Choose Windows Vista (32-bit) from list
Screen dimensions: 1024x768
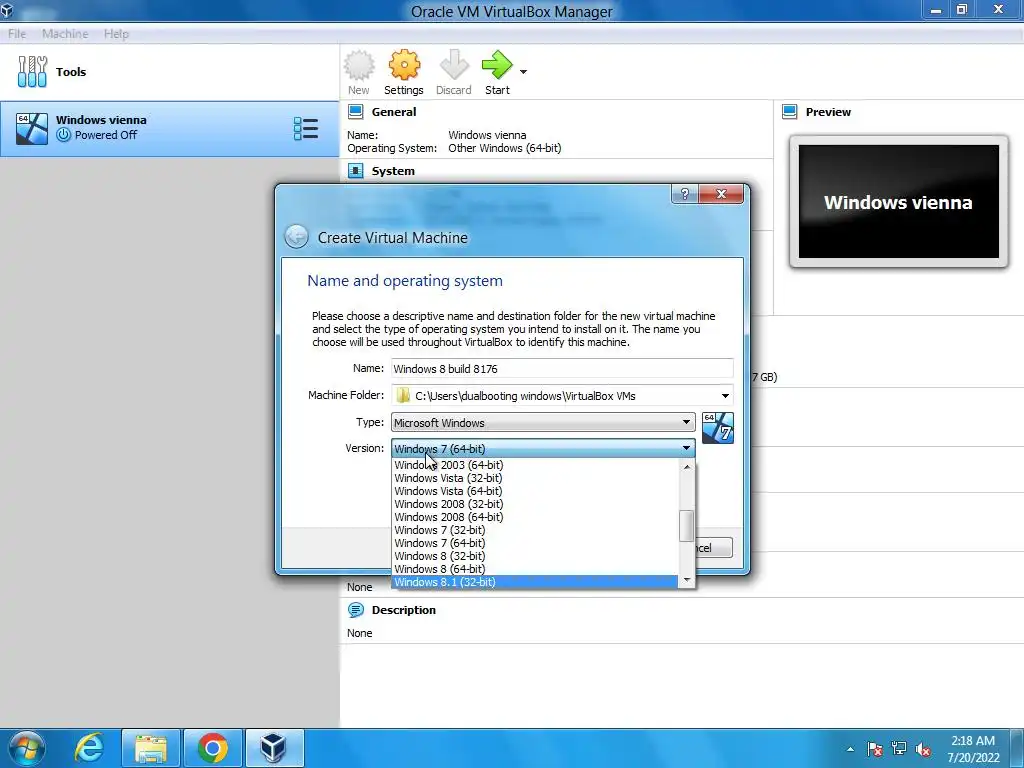coord(534,478)
